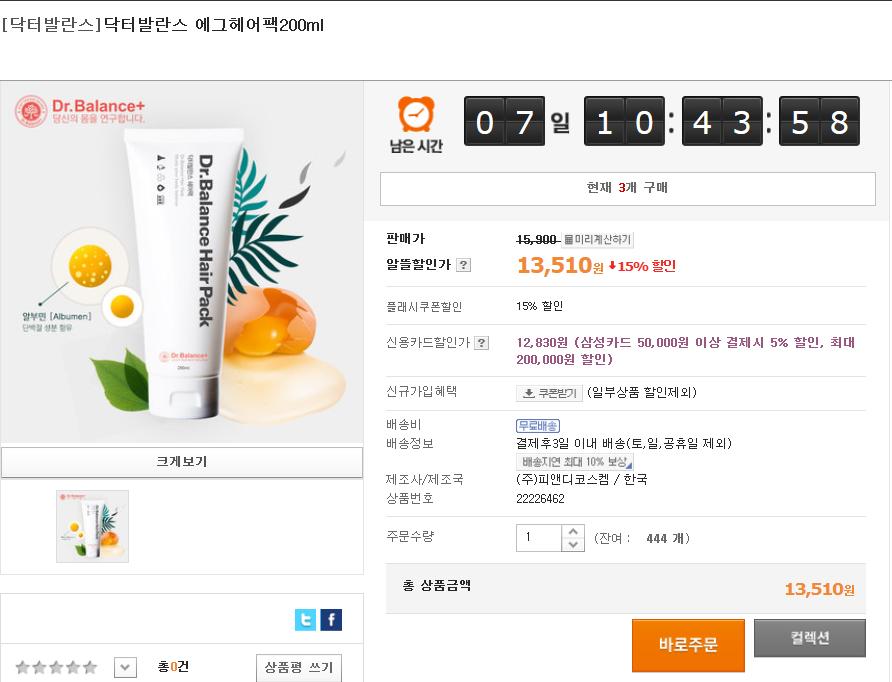This screenshot has width=892, height=682.
Task: Increase order quantity with up arrow
Action: pyautogui.click(x=573, y=532)
